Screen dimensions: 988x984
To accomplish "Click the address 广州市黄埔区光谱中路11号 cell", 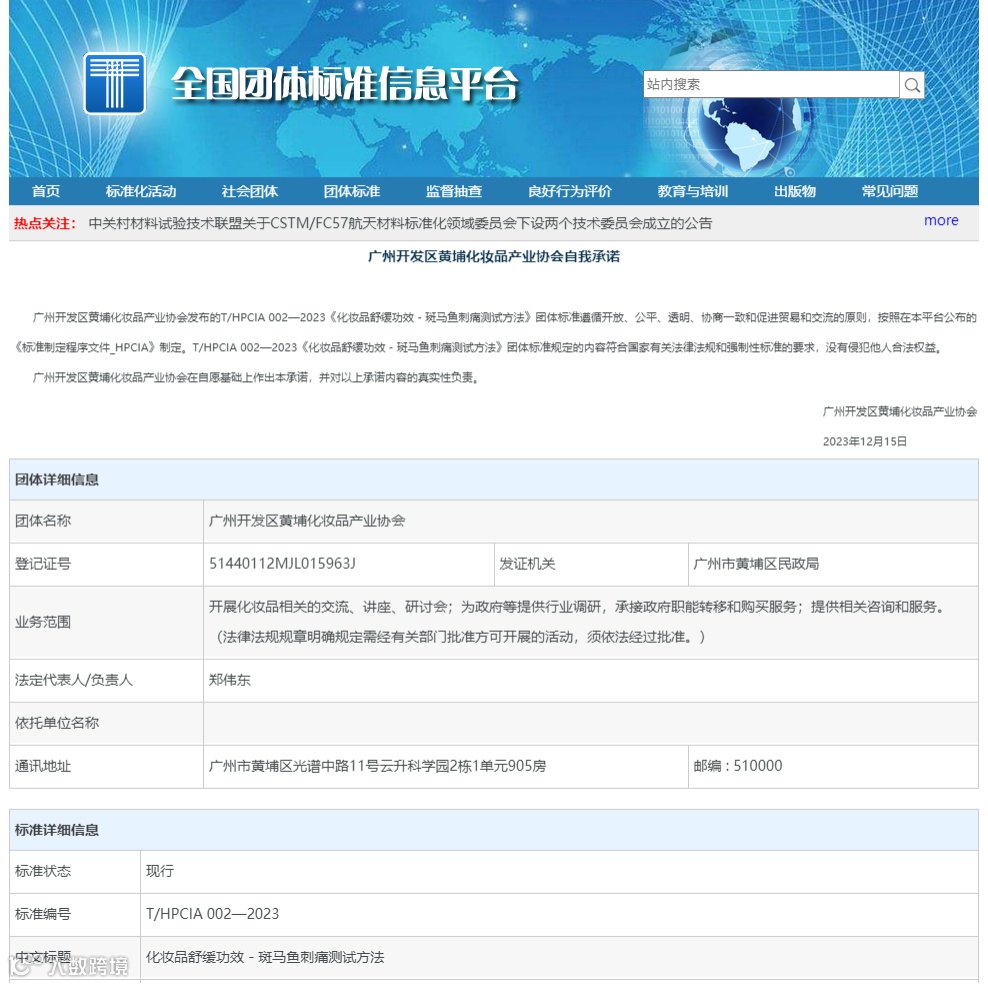I will point(445,767).
